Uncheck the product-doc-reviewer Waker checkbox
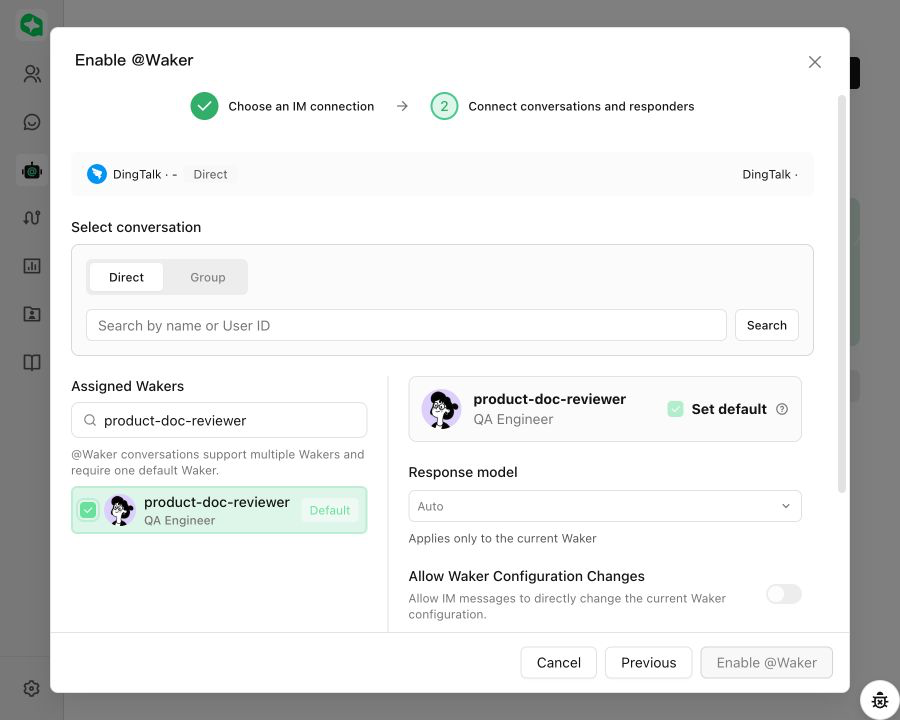900x720 pixels. pos(88,510)
